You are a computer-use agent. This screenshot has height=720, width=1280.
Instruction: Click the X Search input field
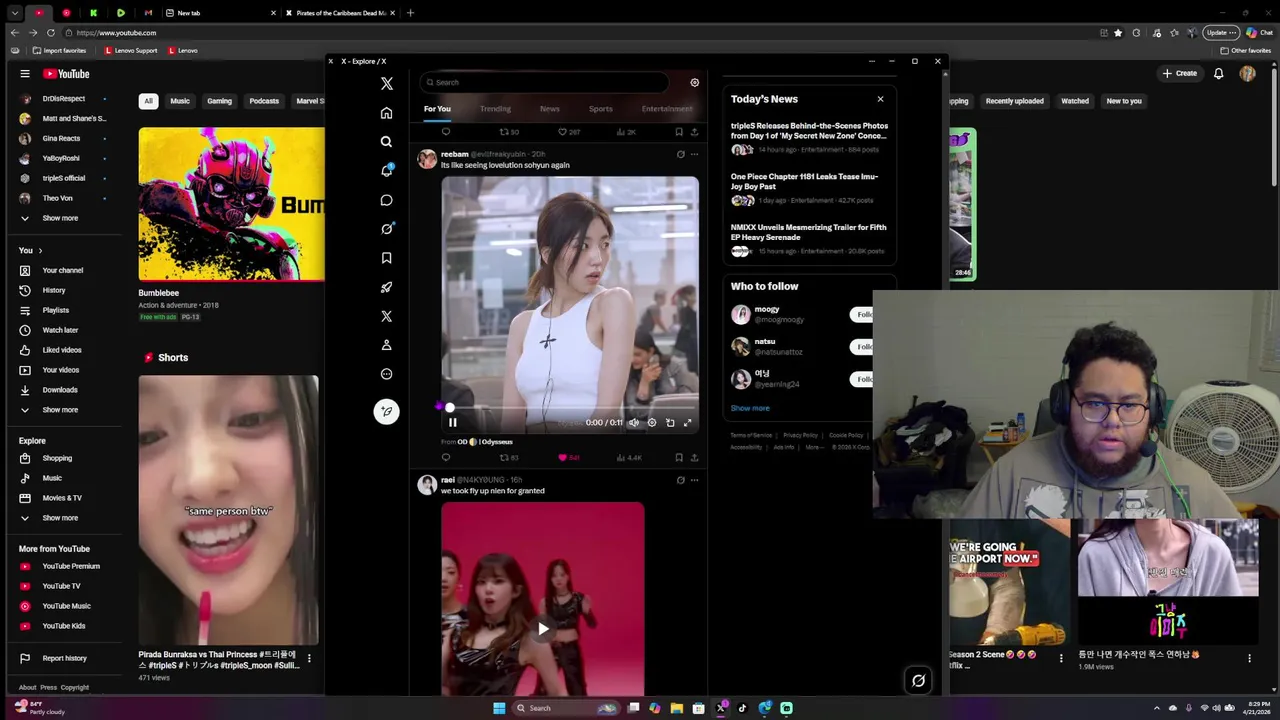point(545,83)
